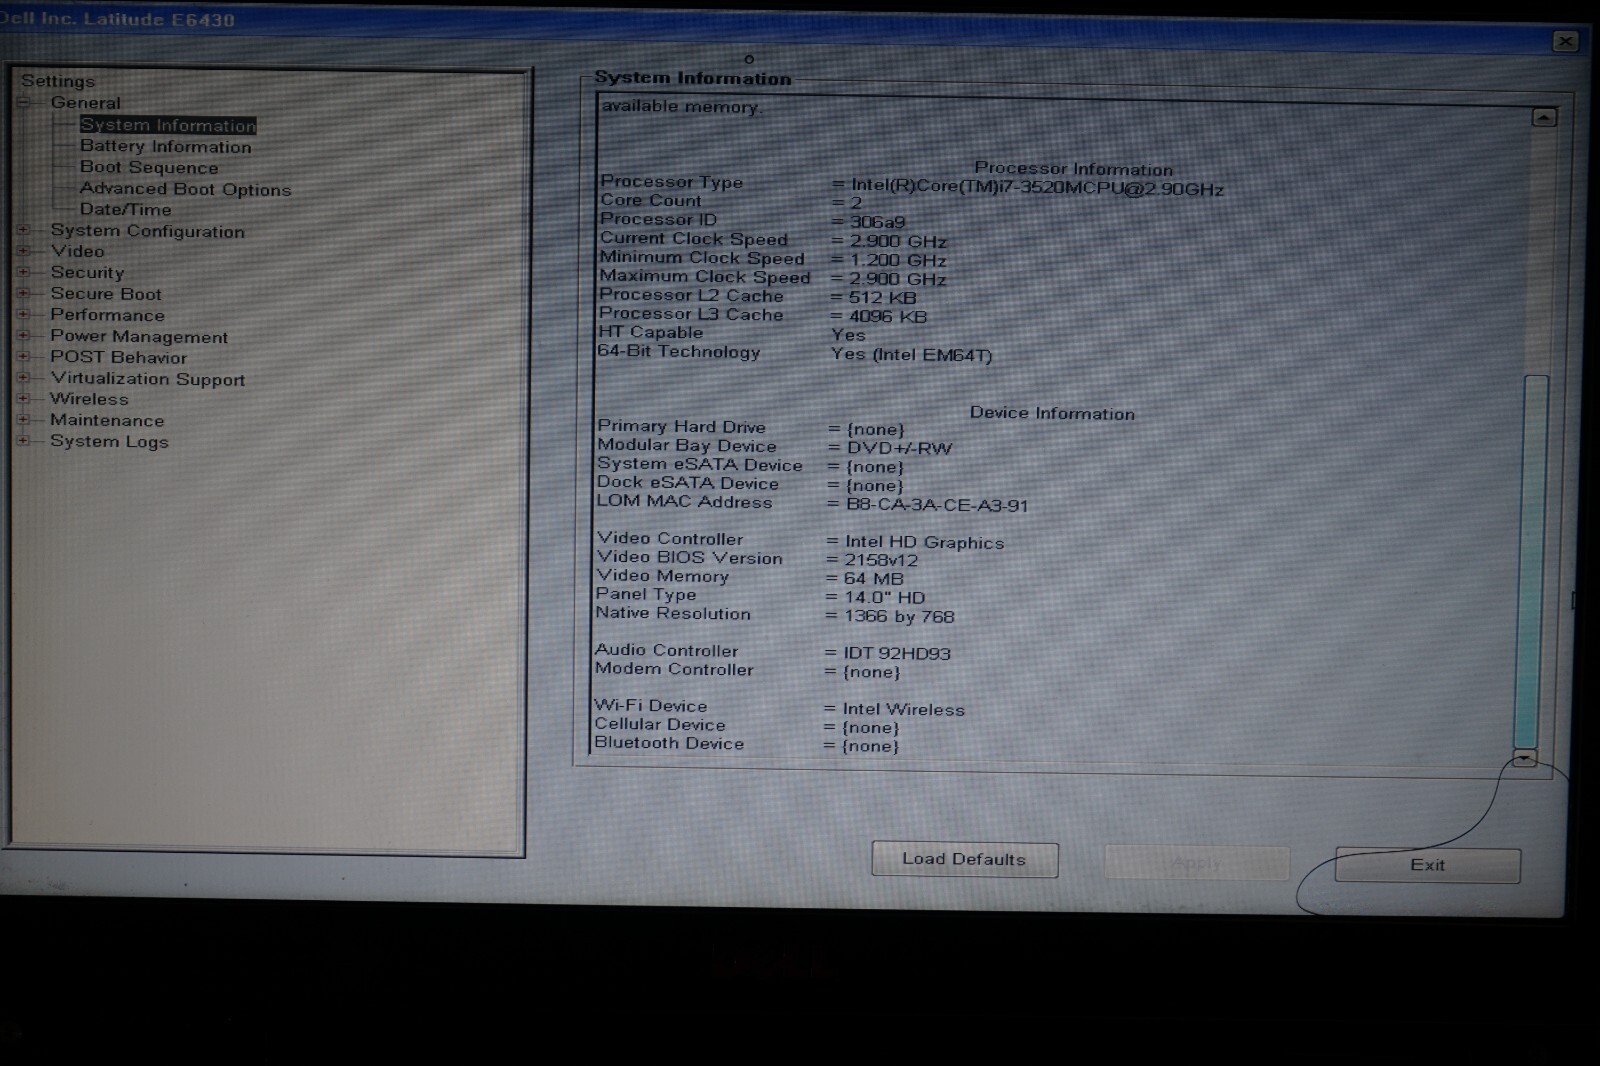Click the LOM MAC Address value
1600x1066 pixels.
coord(937,505)
